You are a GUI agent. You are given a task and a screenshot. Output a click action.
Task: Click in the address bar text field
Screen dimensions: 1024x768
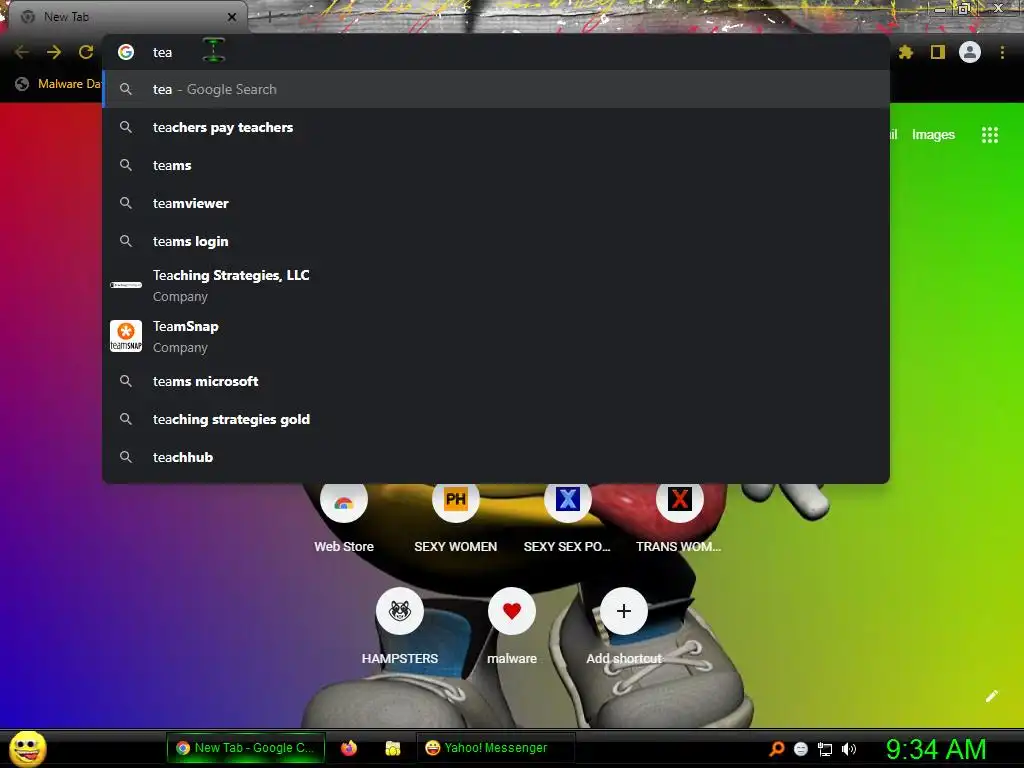click(496, 52)
